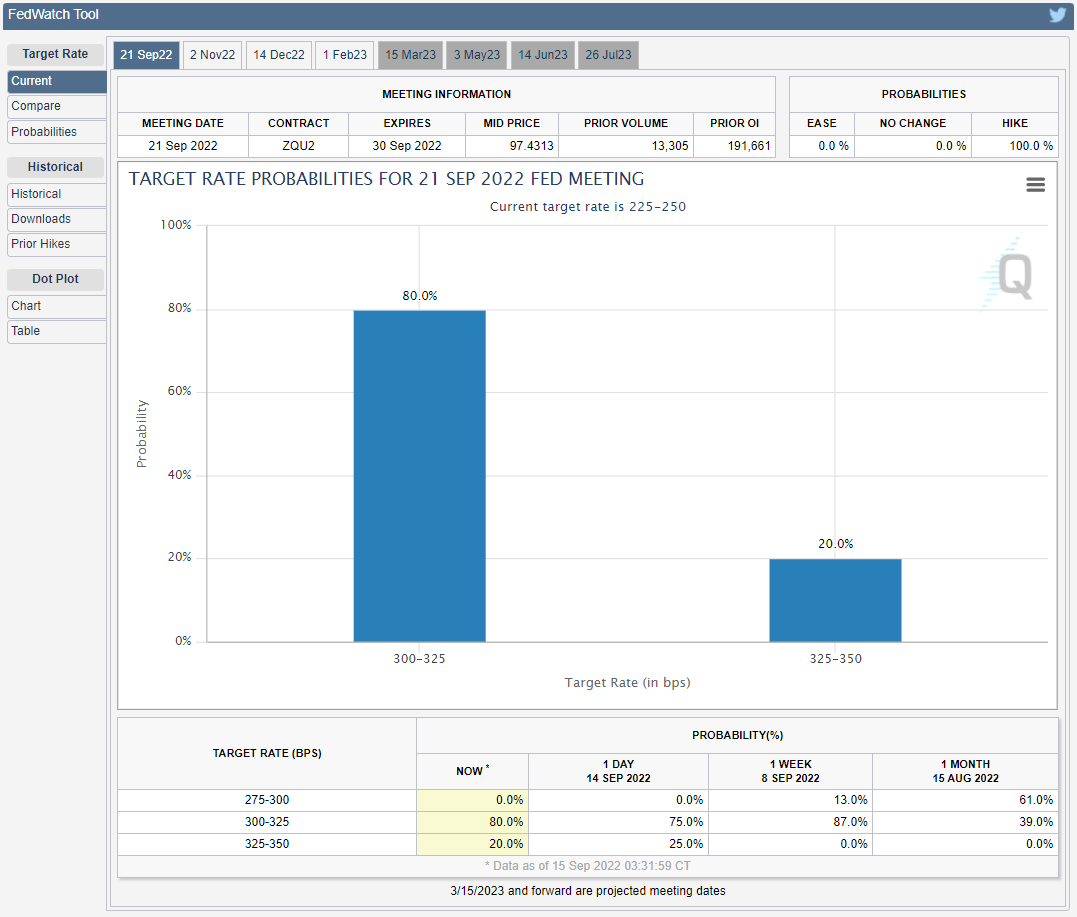1077x917 pixels.
Task: Select the 26 Jul23 meeting tab
Action: [608, 55]
